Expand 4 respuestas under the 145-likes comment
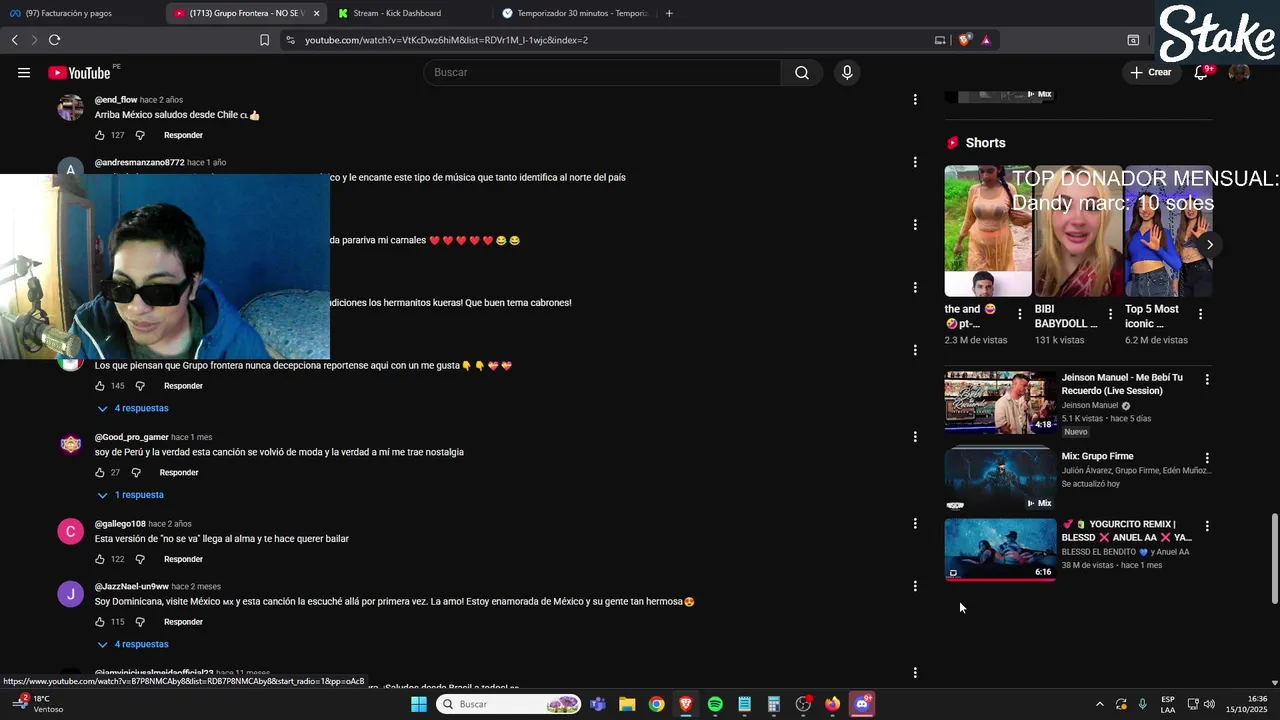The image size is (1280, 720). coord(133,408)
